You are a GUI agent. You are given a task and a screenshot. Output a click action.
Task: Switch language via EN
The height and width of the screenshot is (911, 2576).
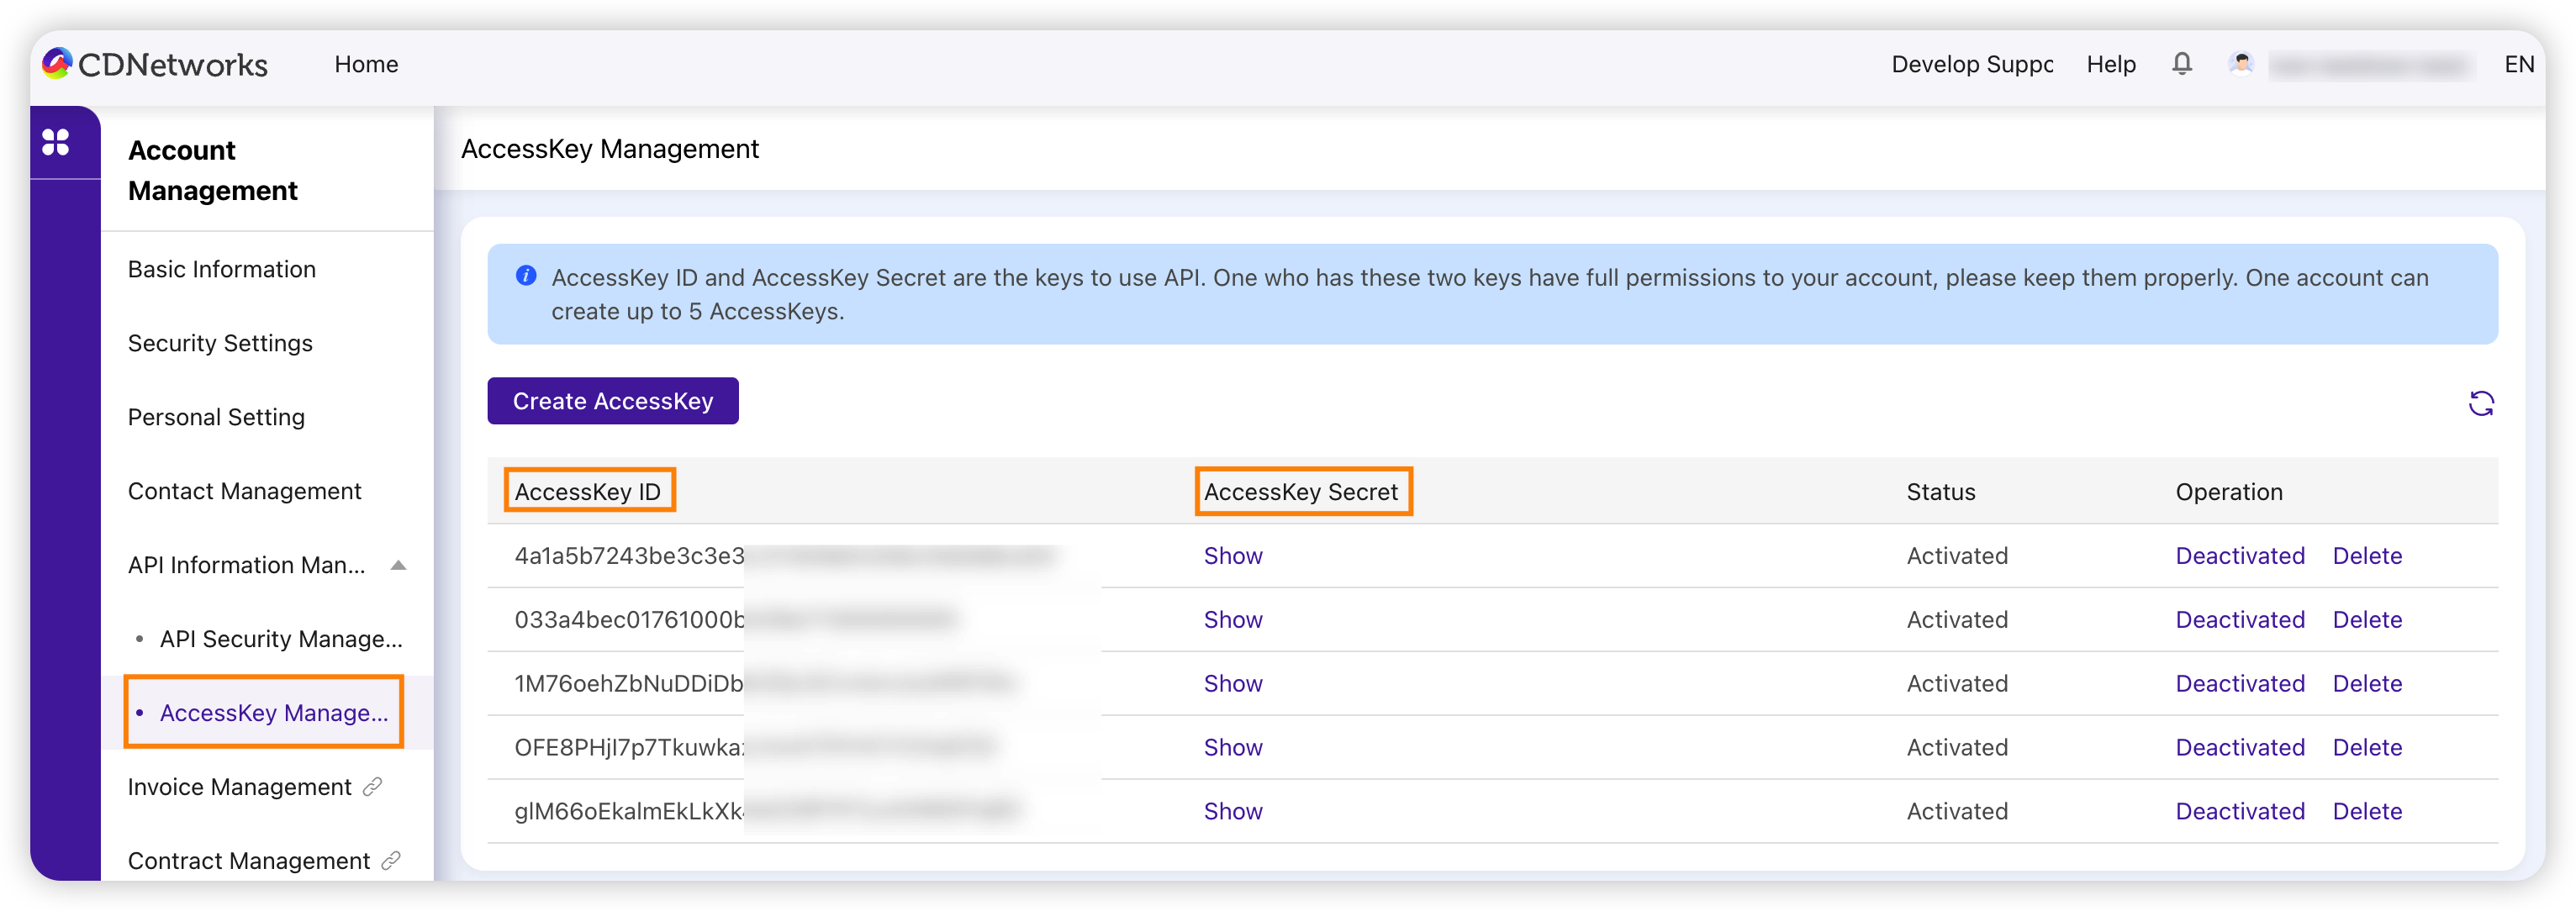click(2519, 64)
